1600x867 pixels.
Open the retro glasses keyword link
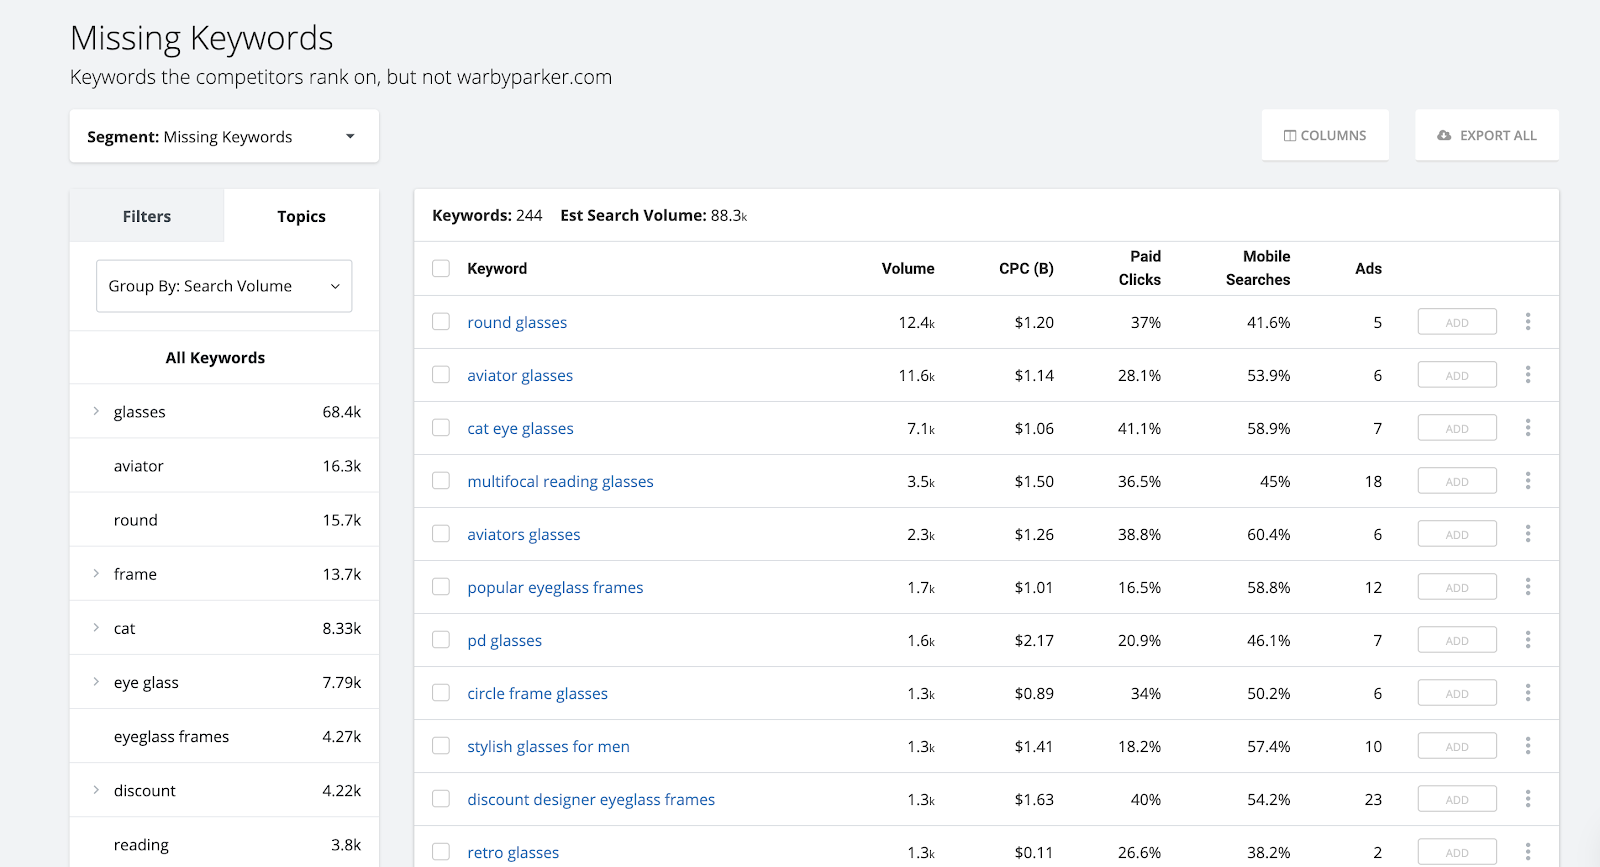click(513, 852)
